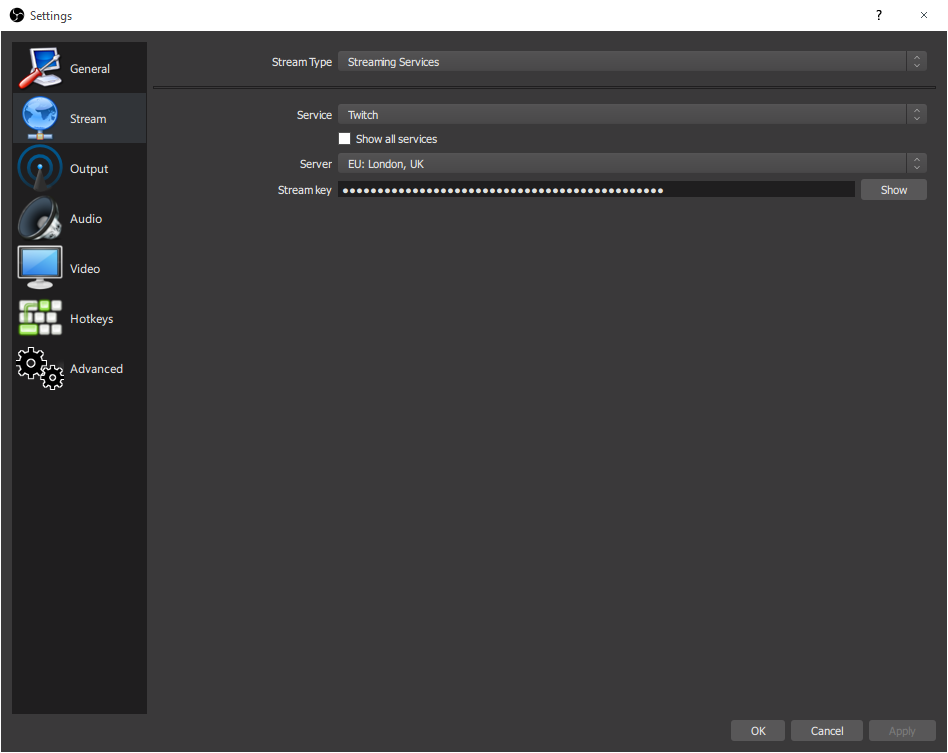
Task: Switch to the Hotkeys tab label
Action: 91,319
